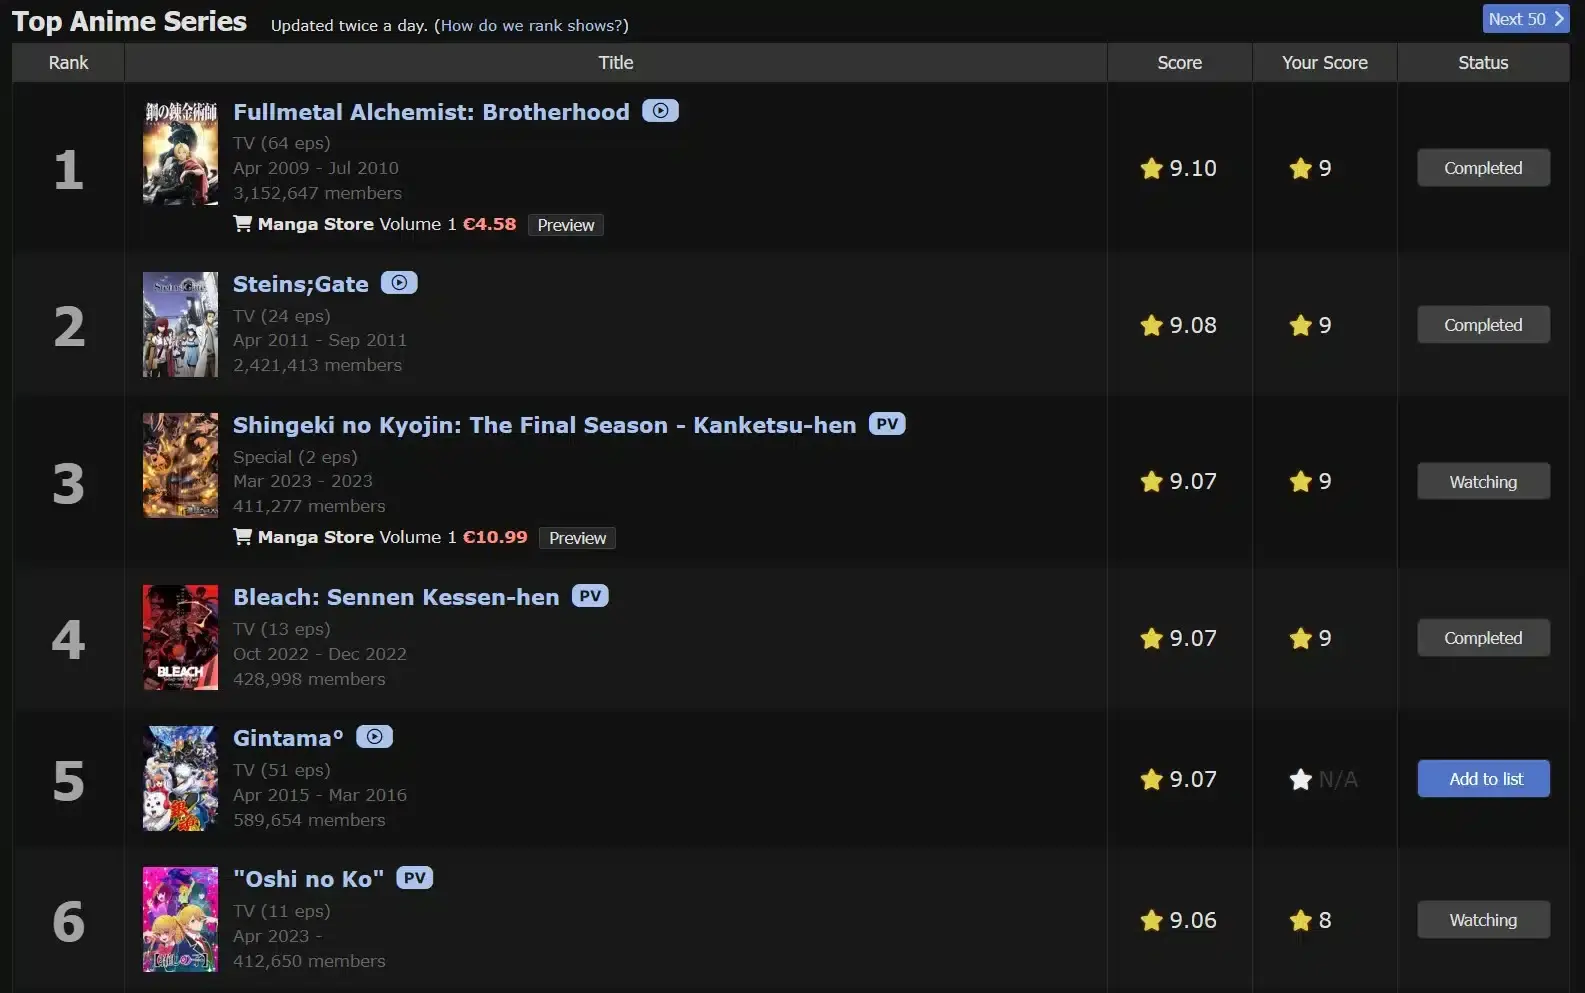Click the 'Top Anime Series' heading
The width and height of the screenshot is (1585, 993).
click(129, 21)
